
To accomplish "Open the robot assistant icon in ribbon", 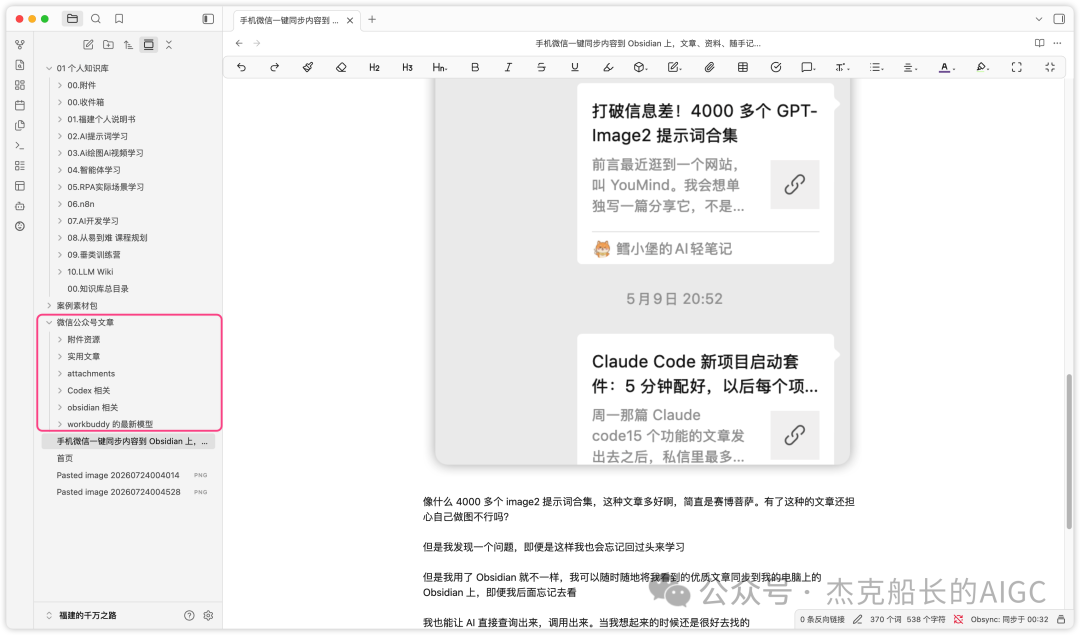I will click(20, 206).
